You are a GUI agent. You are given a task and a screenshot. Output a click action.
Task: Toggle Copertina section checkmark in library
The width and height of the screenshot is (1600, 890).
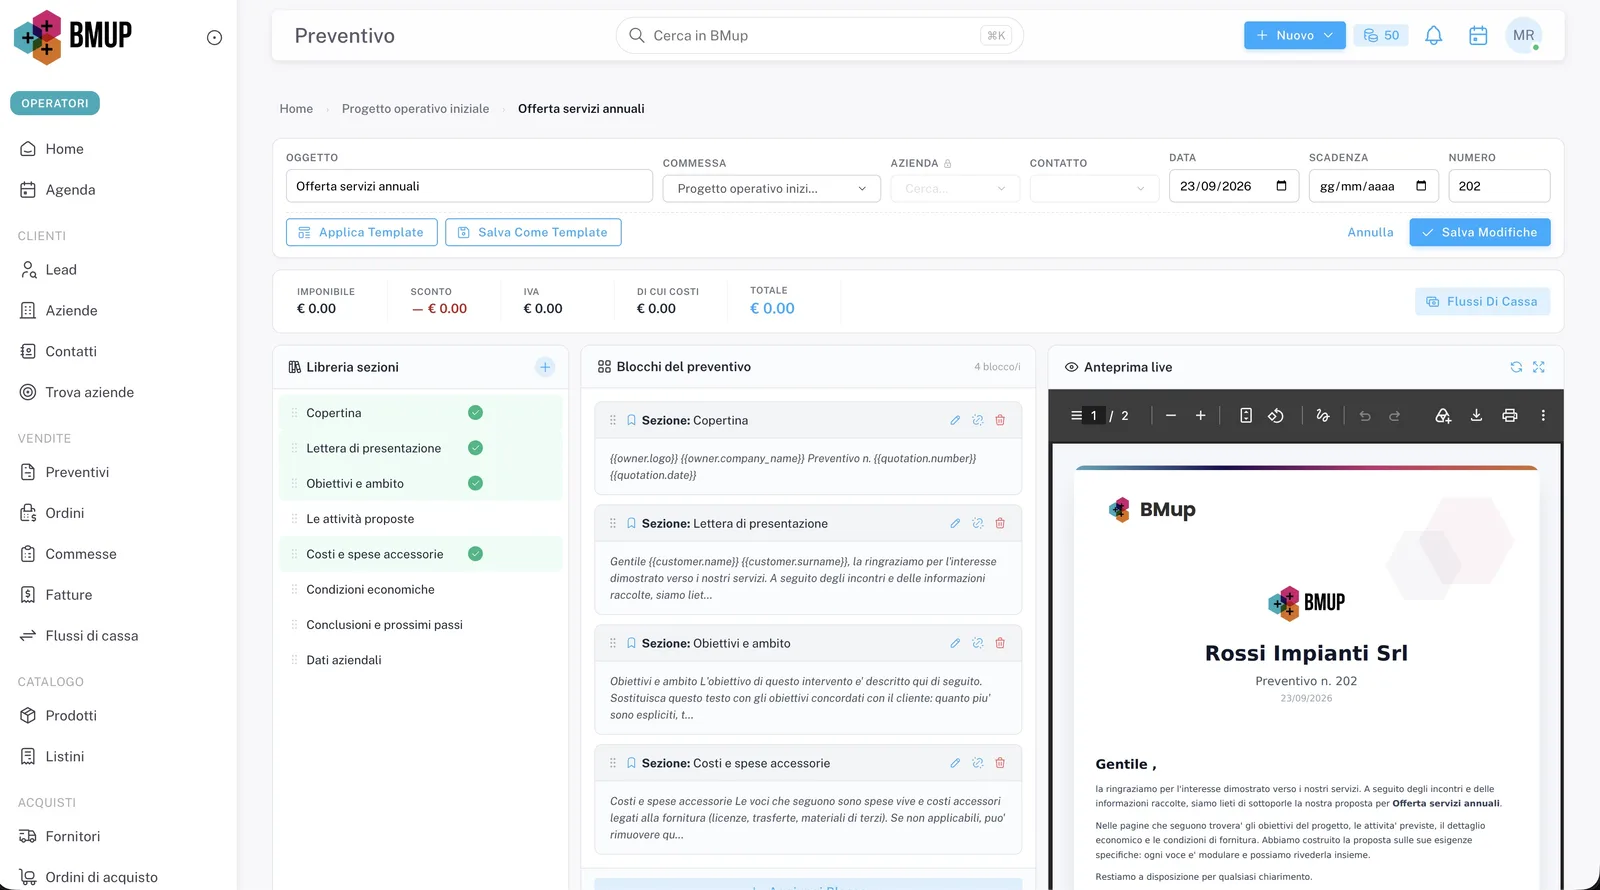point(476,413)
